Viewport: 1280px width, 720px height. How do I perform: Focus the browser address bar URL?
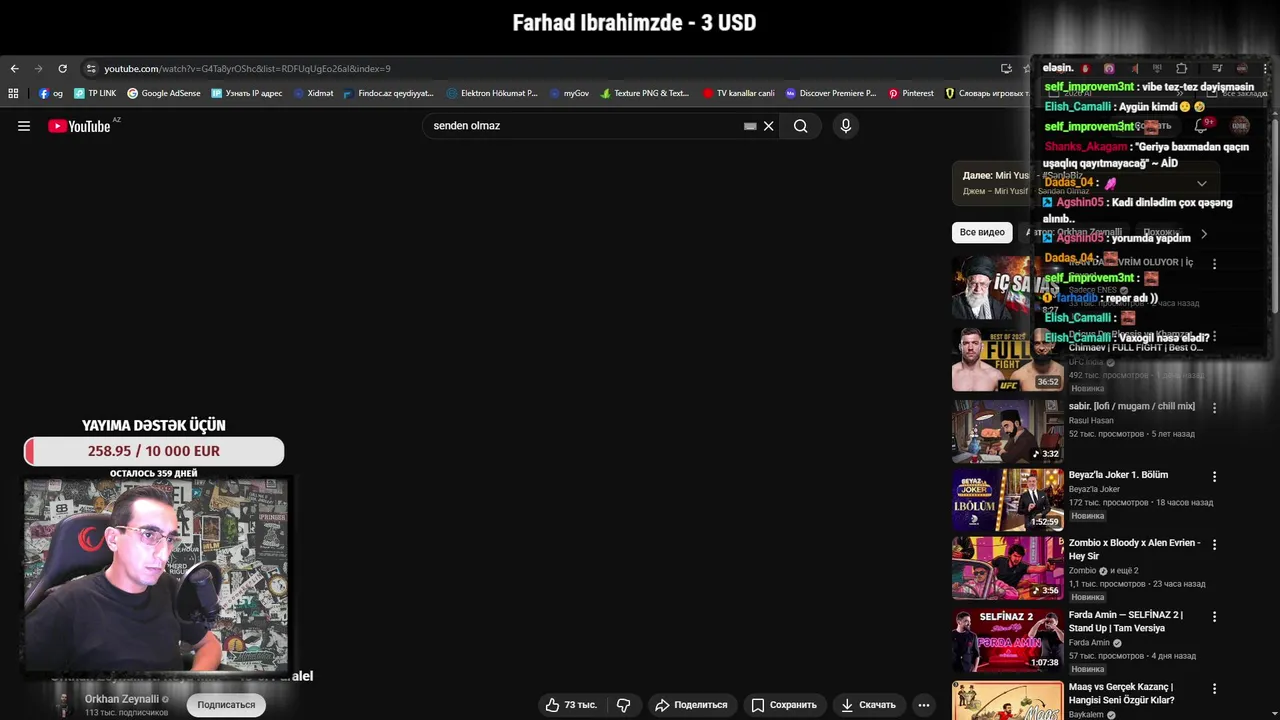pos(247,69)
